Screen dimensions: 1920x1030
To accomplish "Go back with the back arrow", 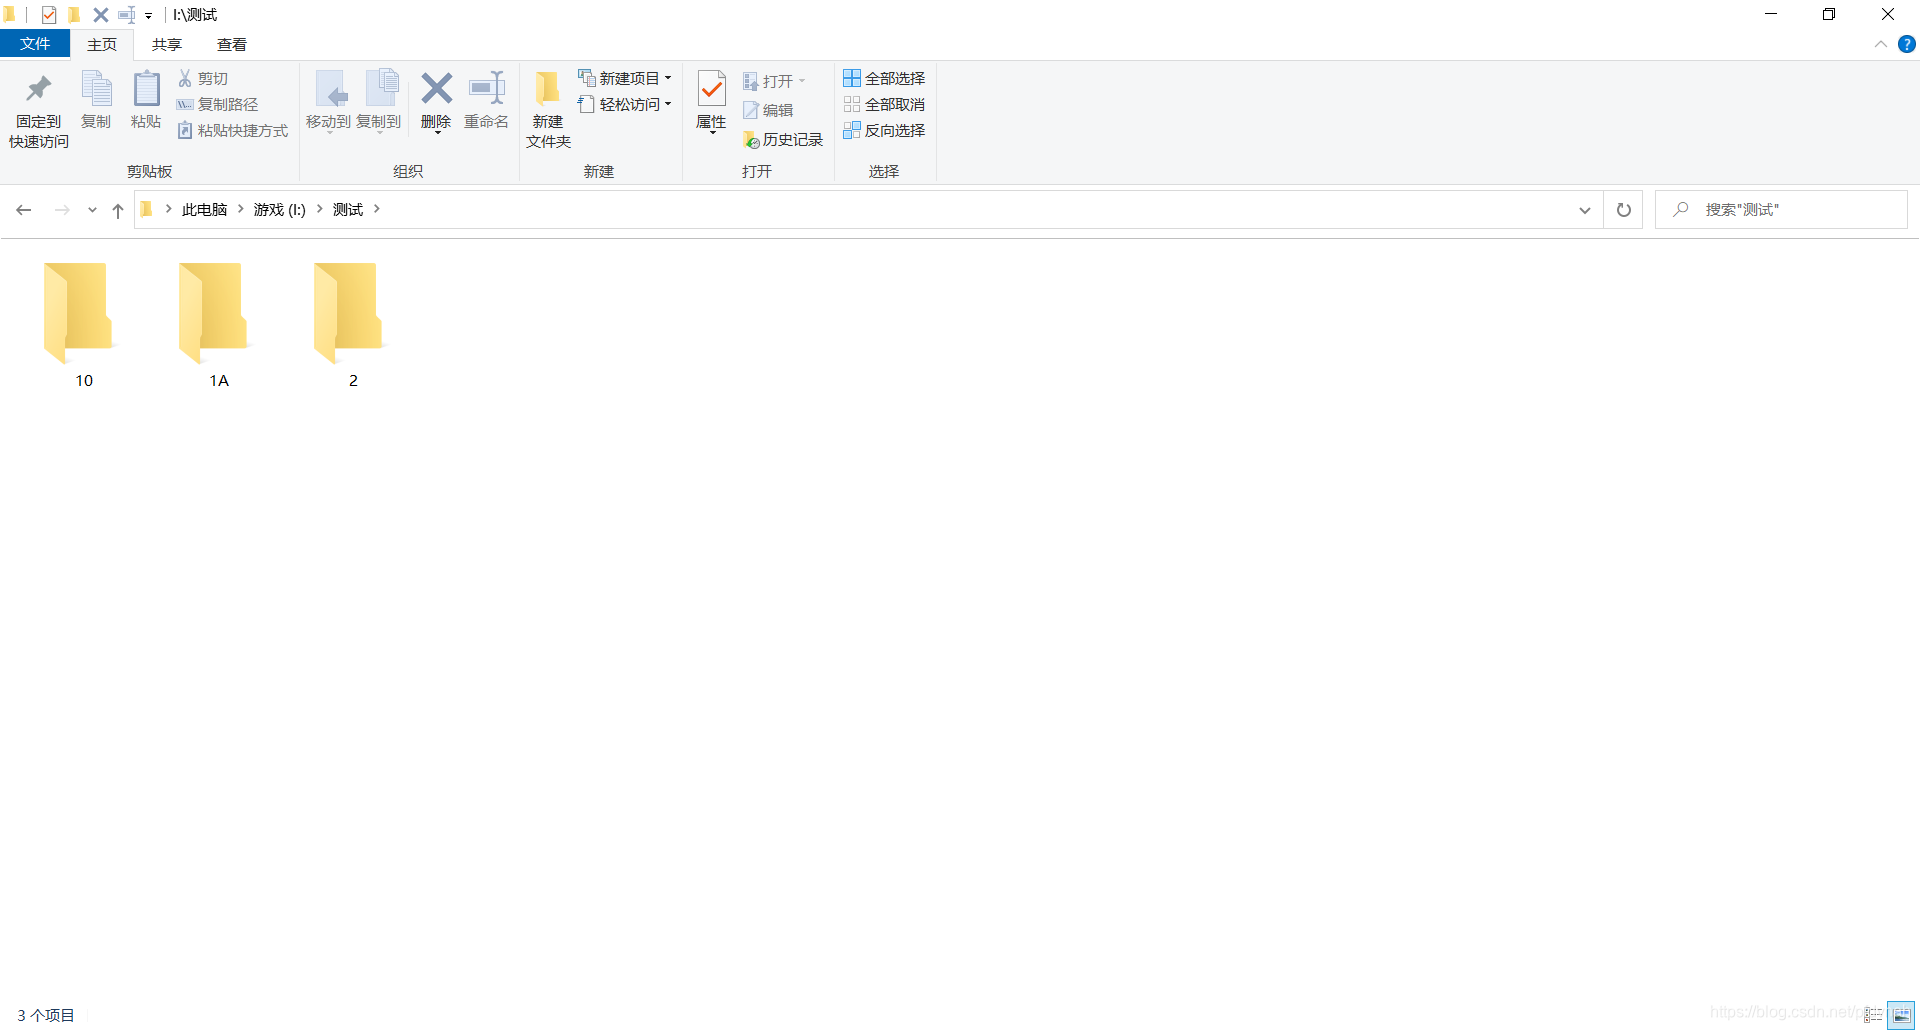I will [x=24, y=210].
